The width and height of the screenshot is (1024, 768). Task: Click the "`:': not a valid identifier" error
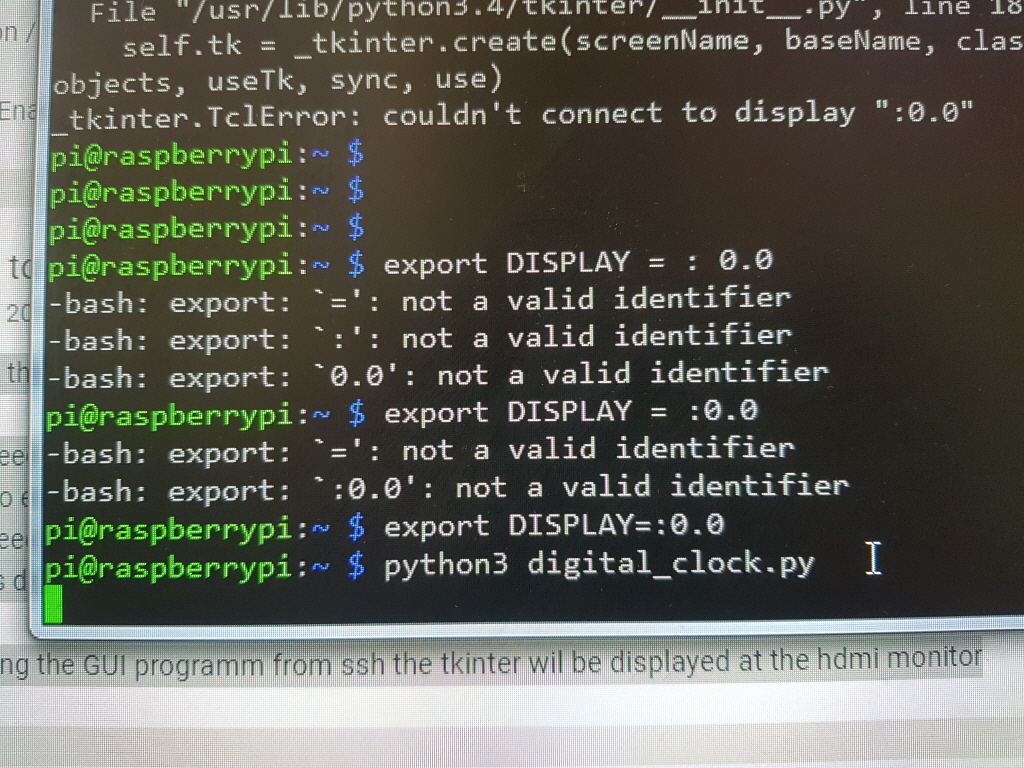coord(419,338)
